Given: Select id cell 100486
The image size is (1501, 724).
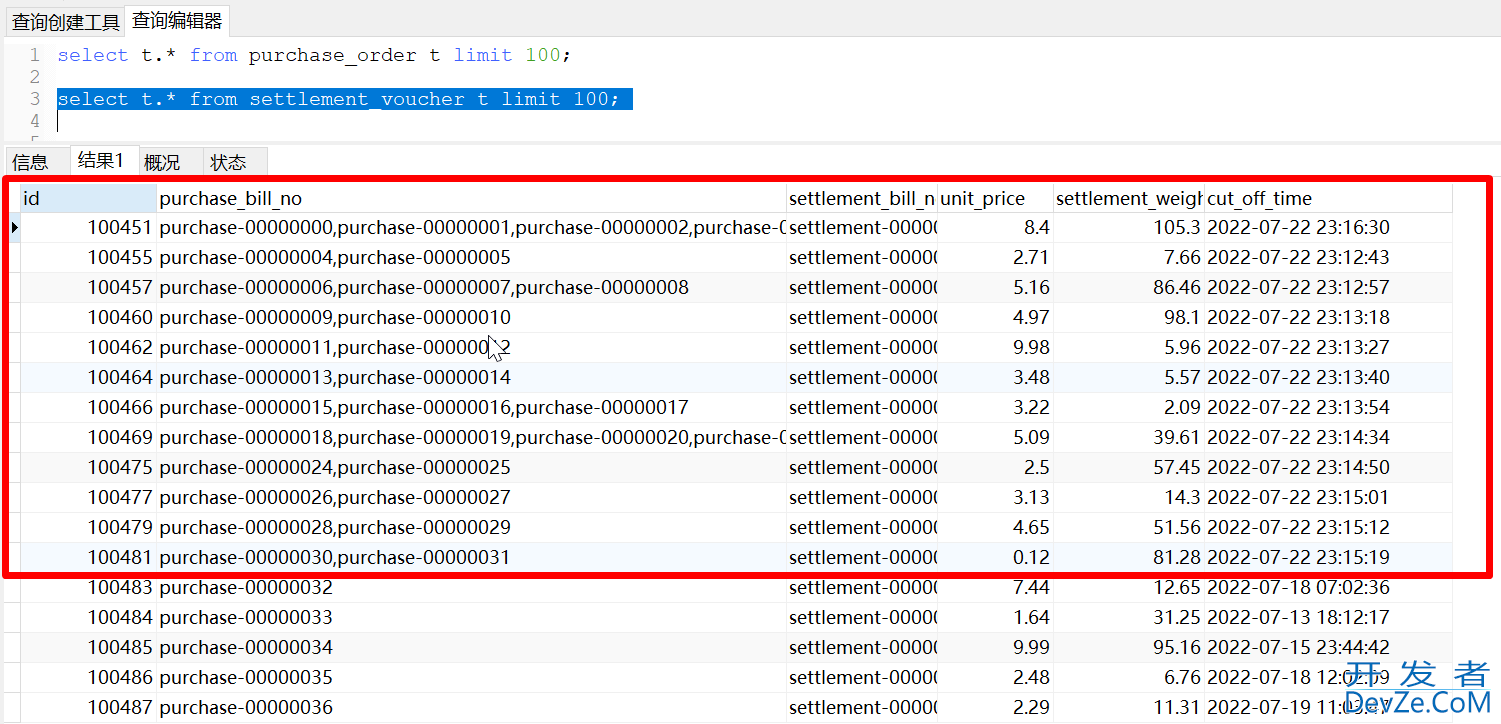Looking at the screenshot, I should click(88, 677).
